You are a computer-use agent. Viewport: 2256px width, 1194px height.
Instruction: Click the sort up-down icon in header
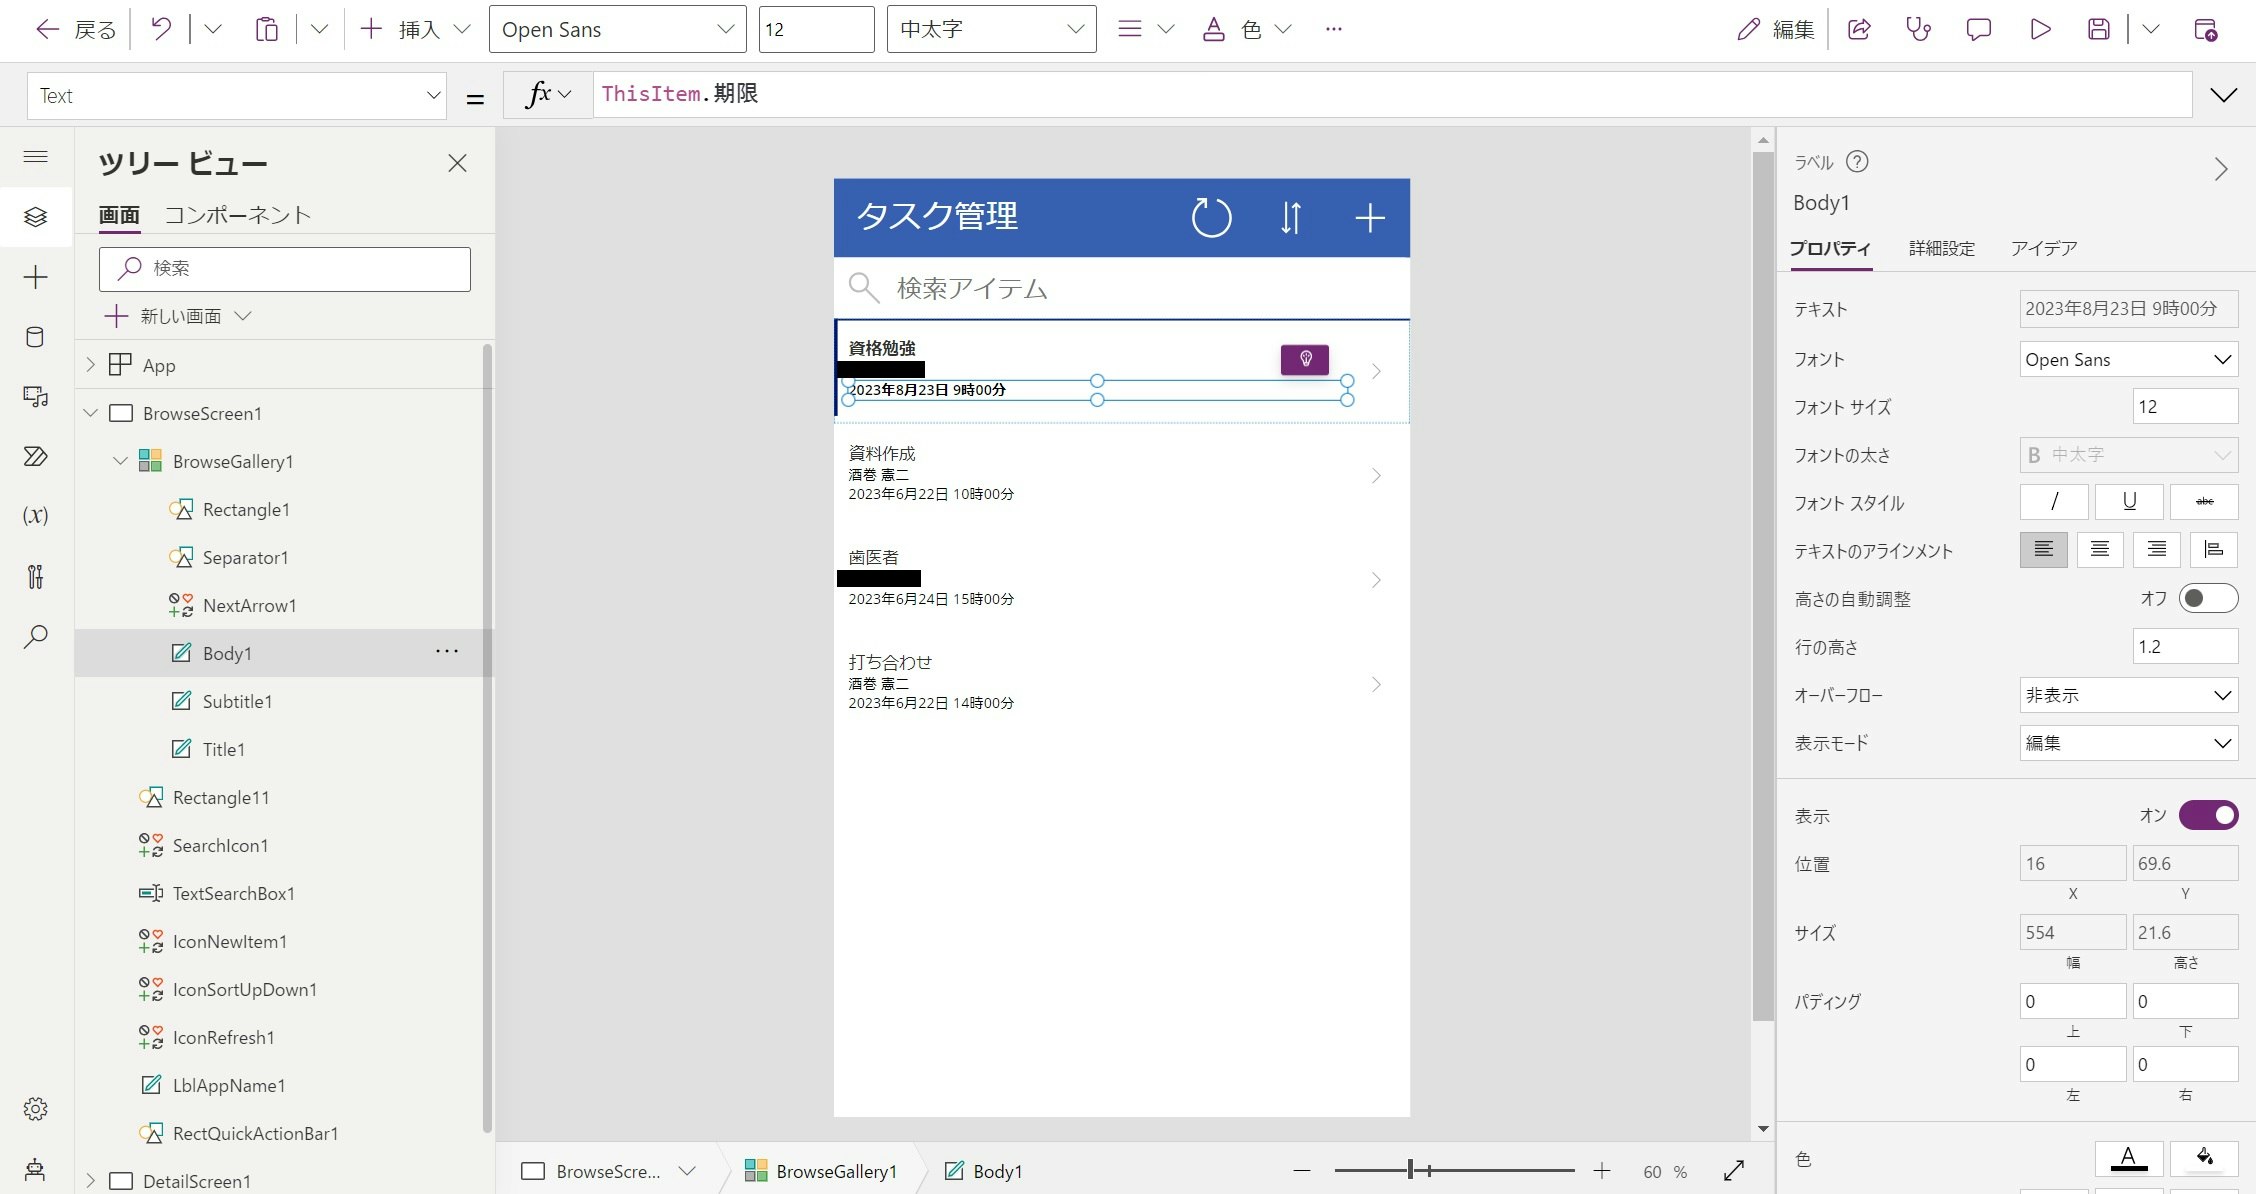click(1290, 217)
